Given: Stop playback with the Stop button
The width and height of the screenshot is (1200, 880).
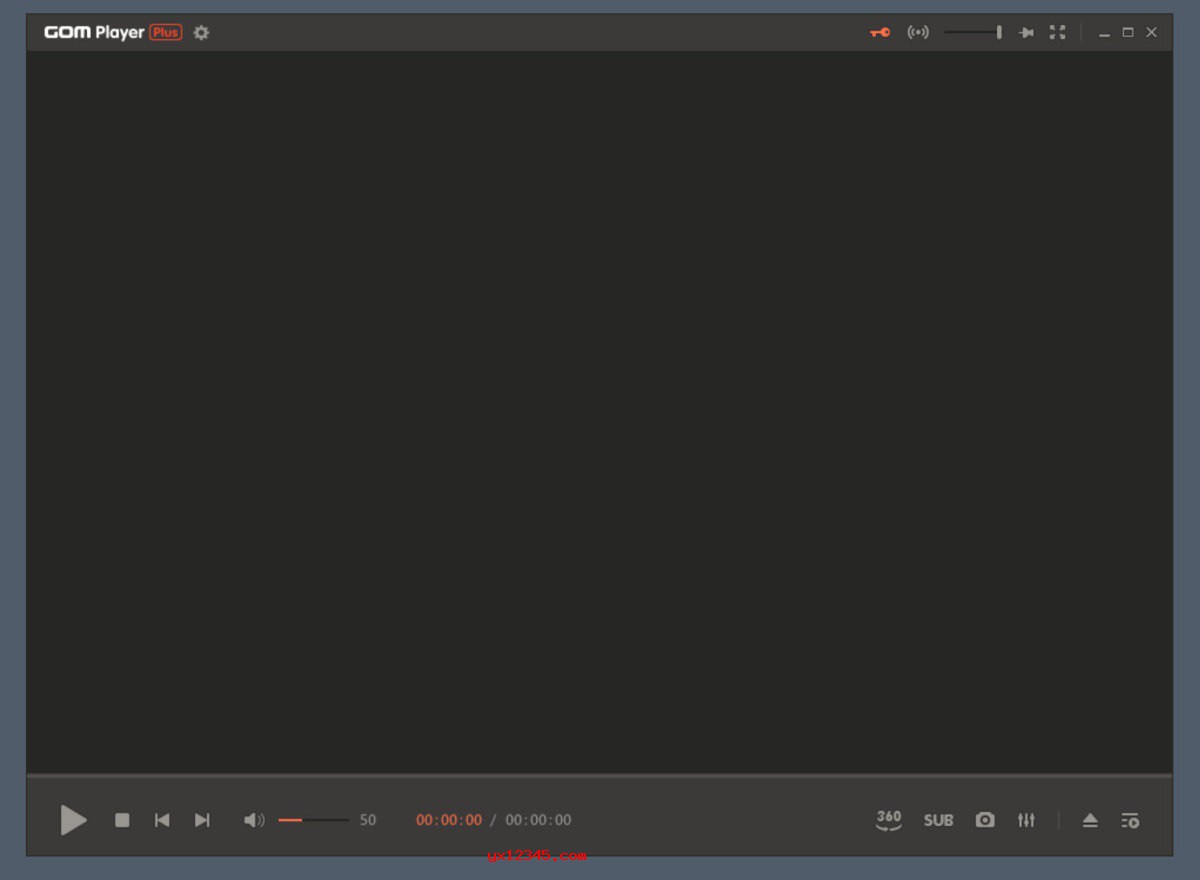Looking at the screenshot, I should click(x=122, y=820).
